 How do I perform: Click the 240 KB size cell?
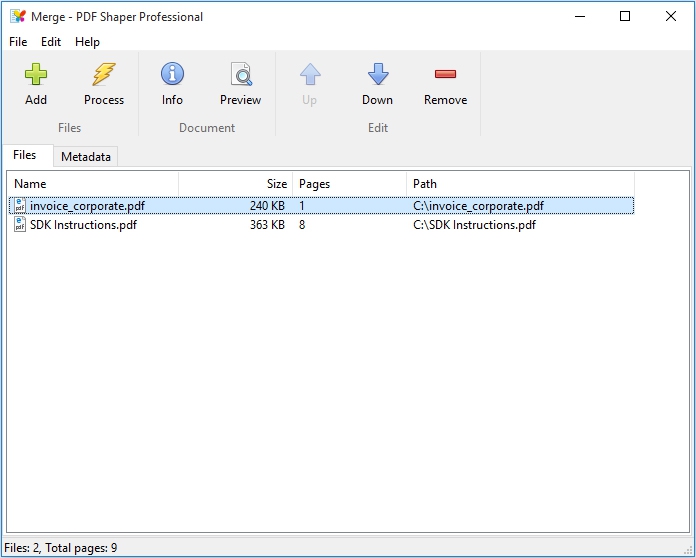point(267,206)
